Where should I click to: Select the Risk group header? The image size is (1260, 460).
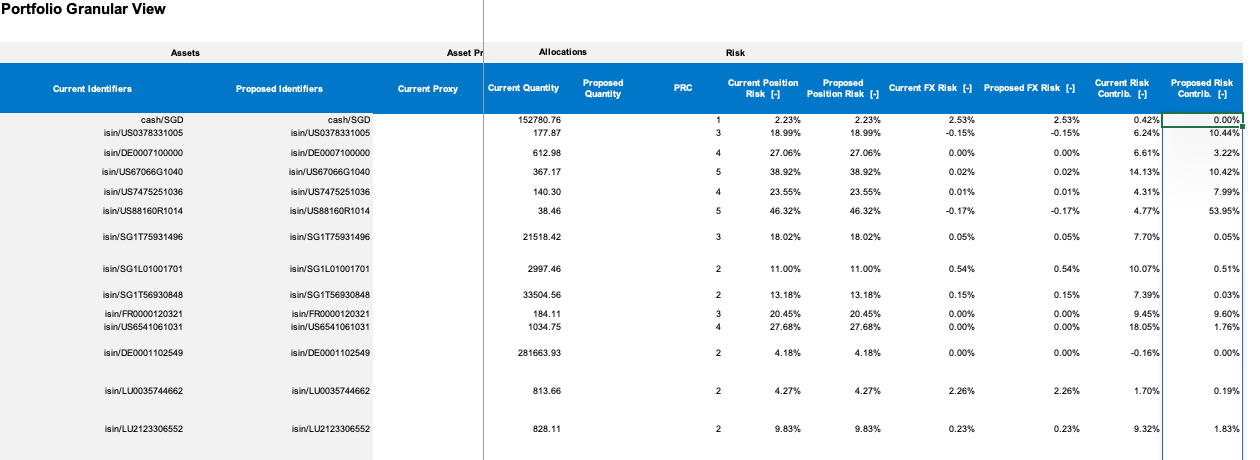click(x=735, y=52)
